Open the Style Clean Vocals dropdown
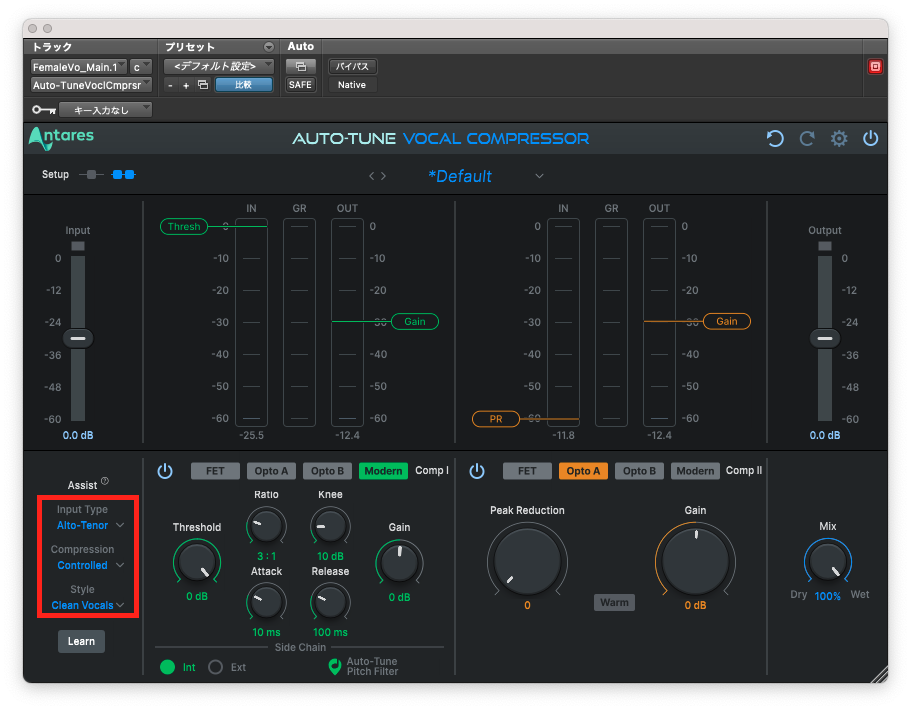 tap(88, 605)
